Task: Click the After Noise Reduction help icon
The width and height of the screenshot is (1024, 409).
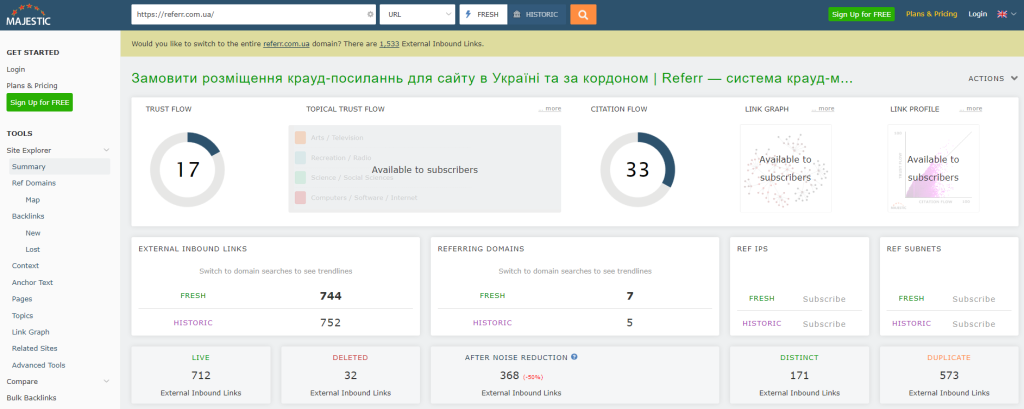Action: 574,356
